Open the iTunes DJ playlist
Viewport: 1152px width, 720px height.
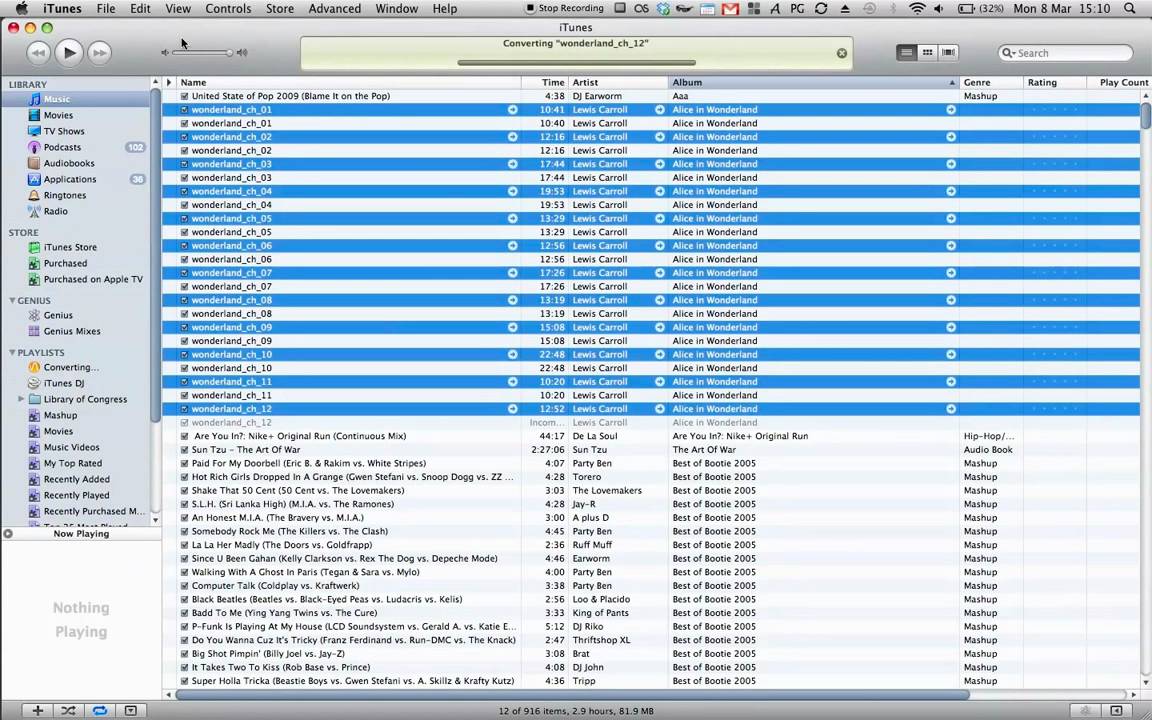(x=63, y=384)
